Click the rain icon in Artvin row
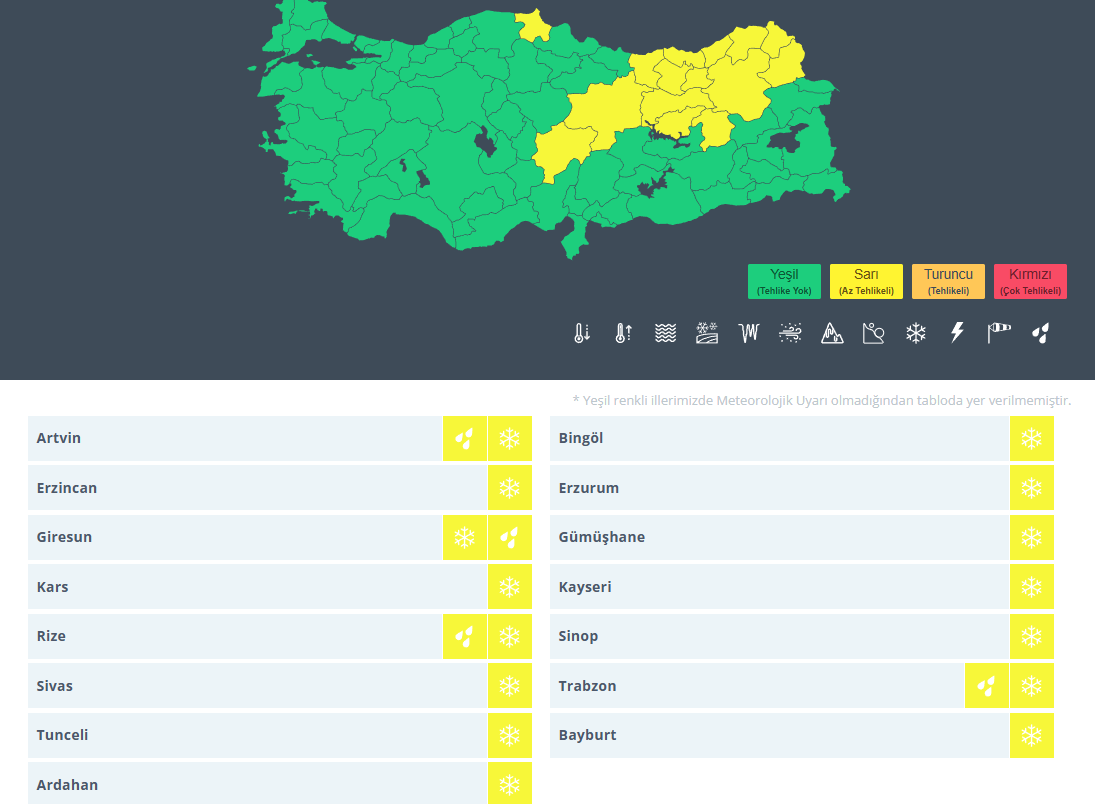 click(464, 439)
